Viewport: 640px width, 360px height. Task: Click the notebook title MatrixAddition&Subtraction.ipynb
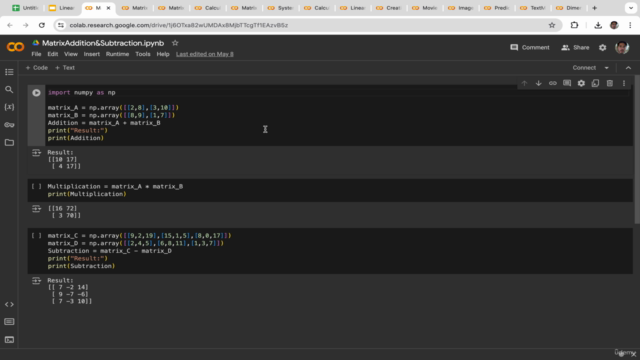[x=103, y=43]
